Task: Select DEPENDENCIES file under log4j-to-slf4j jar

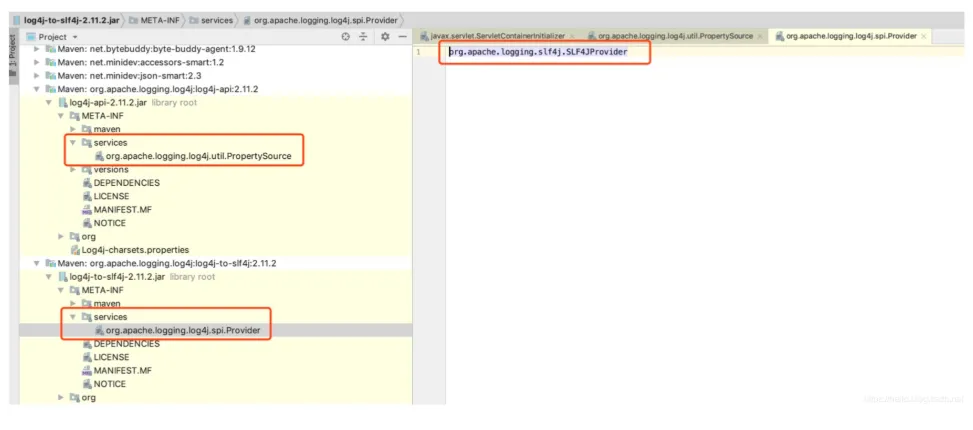Action: tap(215, 344)
